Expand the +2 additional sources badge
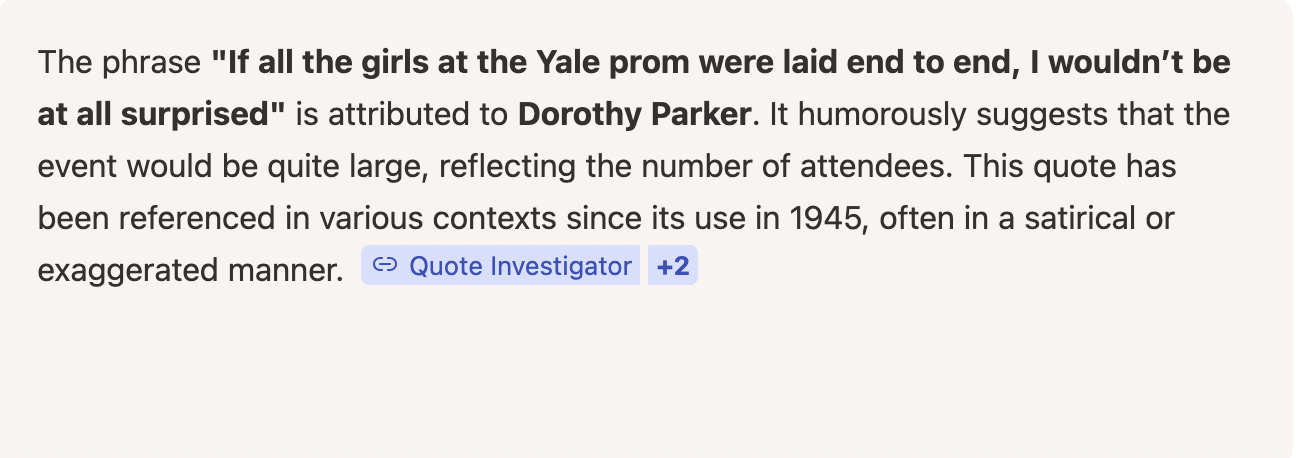Viewport: 1304px width, 458px height. [x=673, y=266]
